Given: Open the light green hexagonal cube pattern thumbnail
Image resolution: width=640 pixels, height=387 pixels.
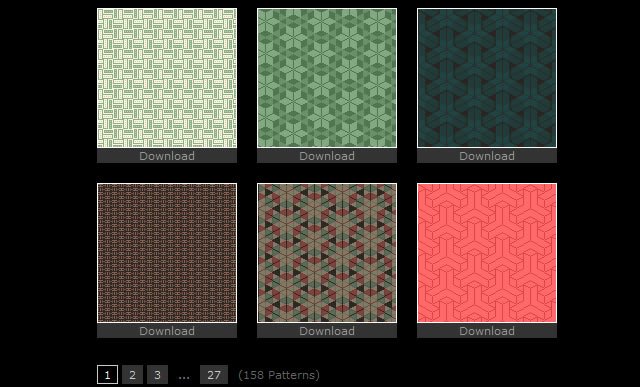Looking at the screenshot, I should click(x=327, y=78).
